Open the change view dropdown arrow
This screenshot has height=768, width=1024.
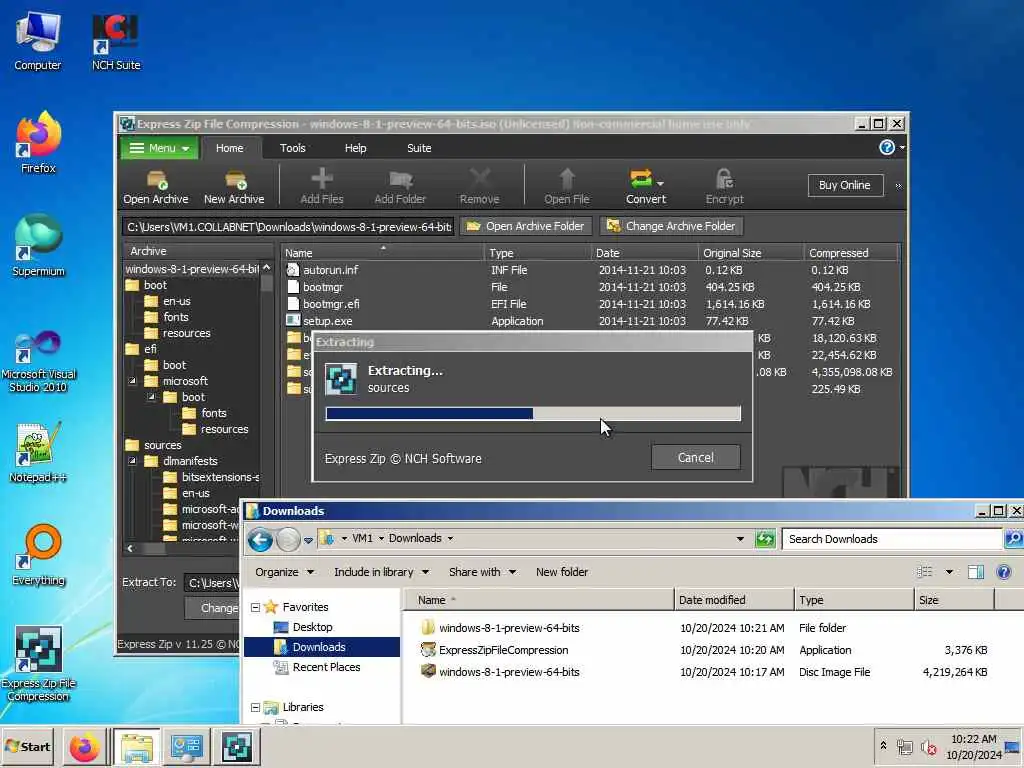pos(949,572)
